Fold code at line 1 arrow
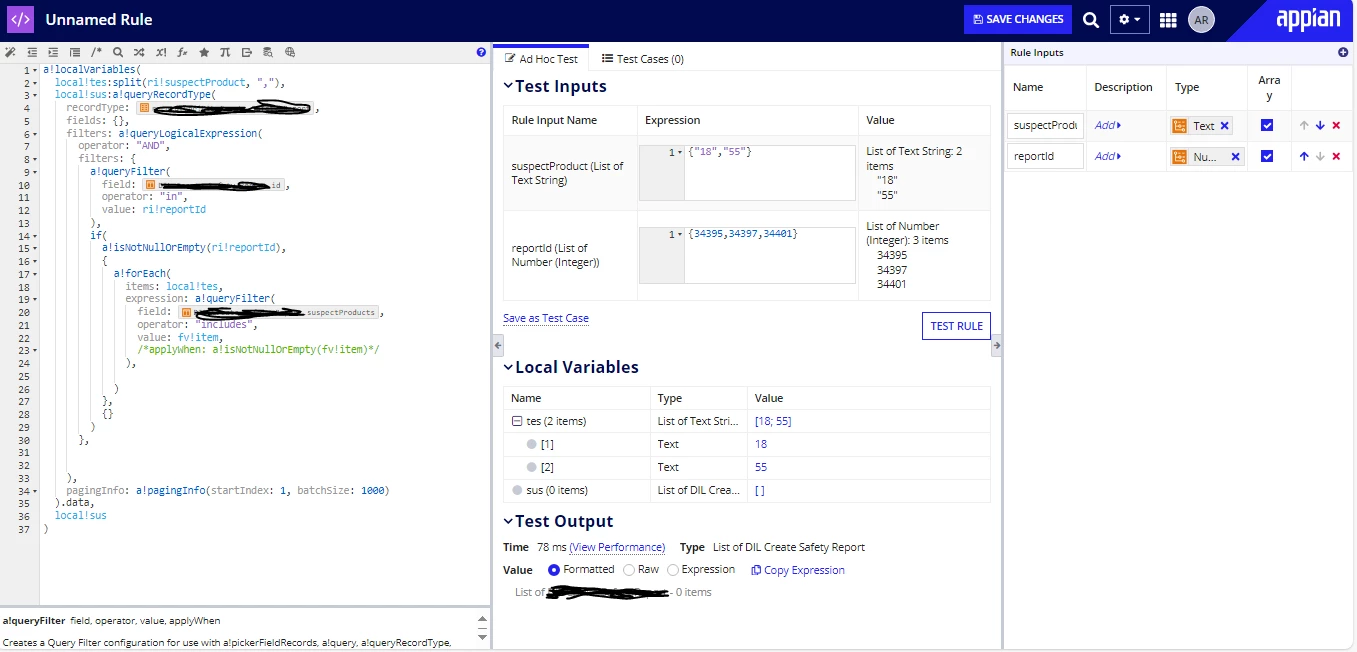 [x=36, y=70]
